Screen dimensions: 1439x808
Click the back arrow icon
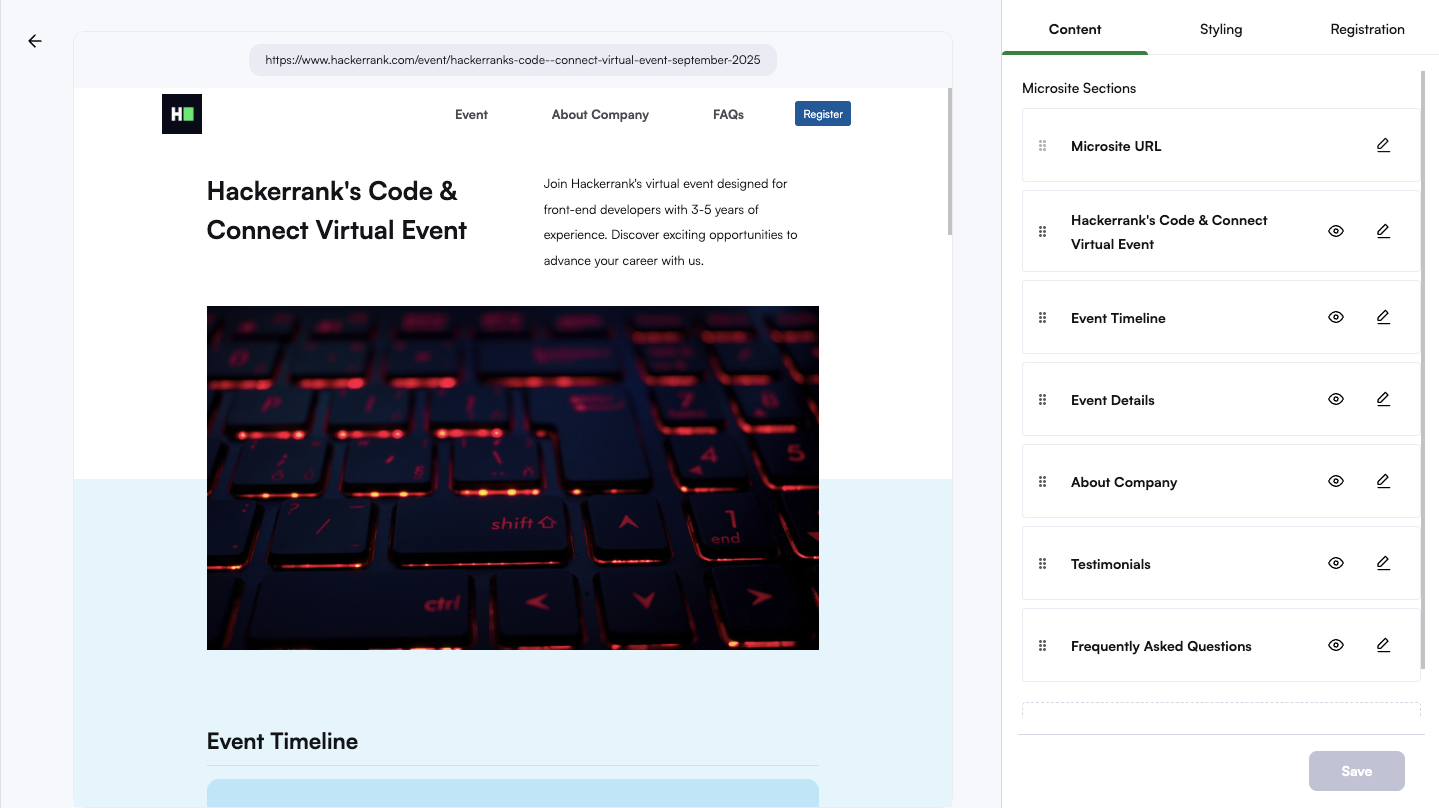click(x=35, y=41)
